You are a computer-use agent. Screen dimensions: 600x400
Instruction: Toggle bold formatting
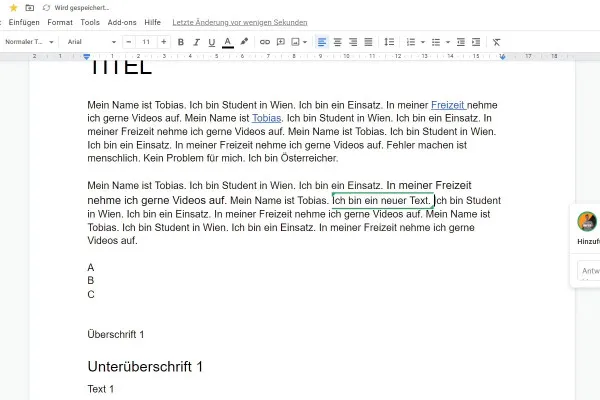181,42
